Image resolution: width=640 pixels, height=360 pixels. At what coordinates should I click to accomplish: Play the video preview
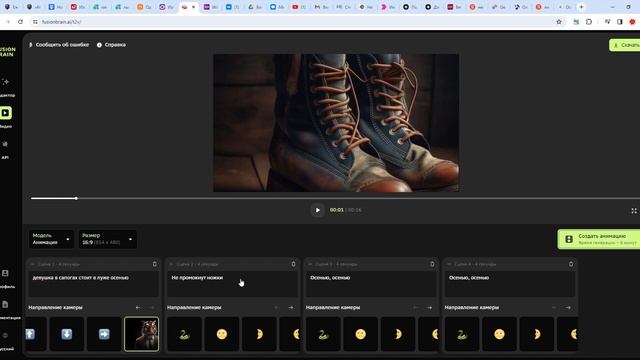[318, 210]
